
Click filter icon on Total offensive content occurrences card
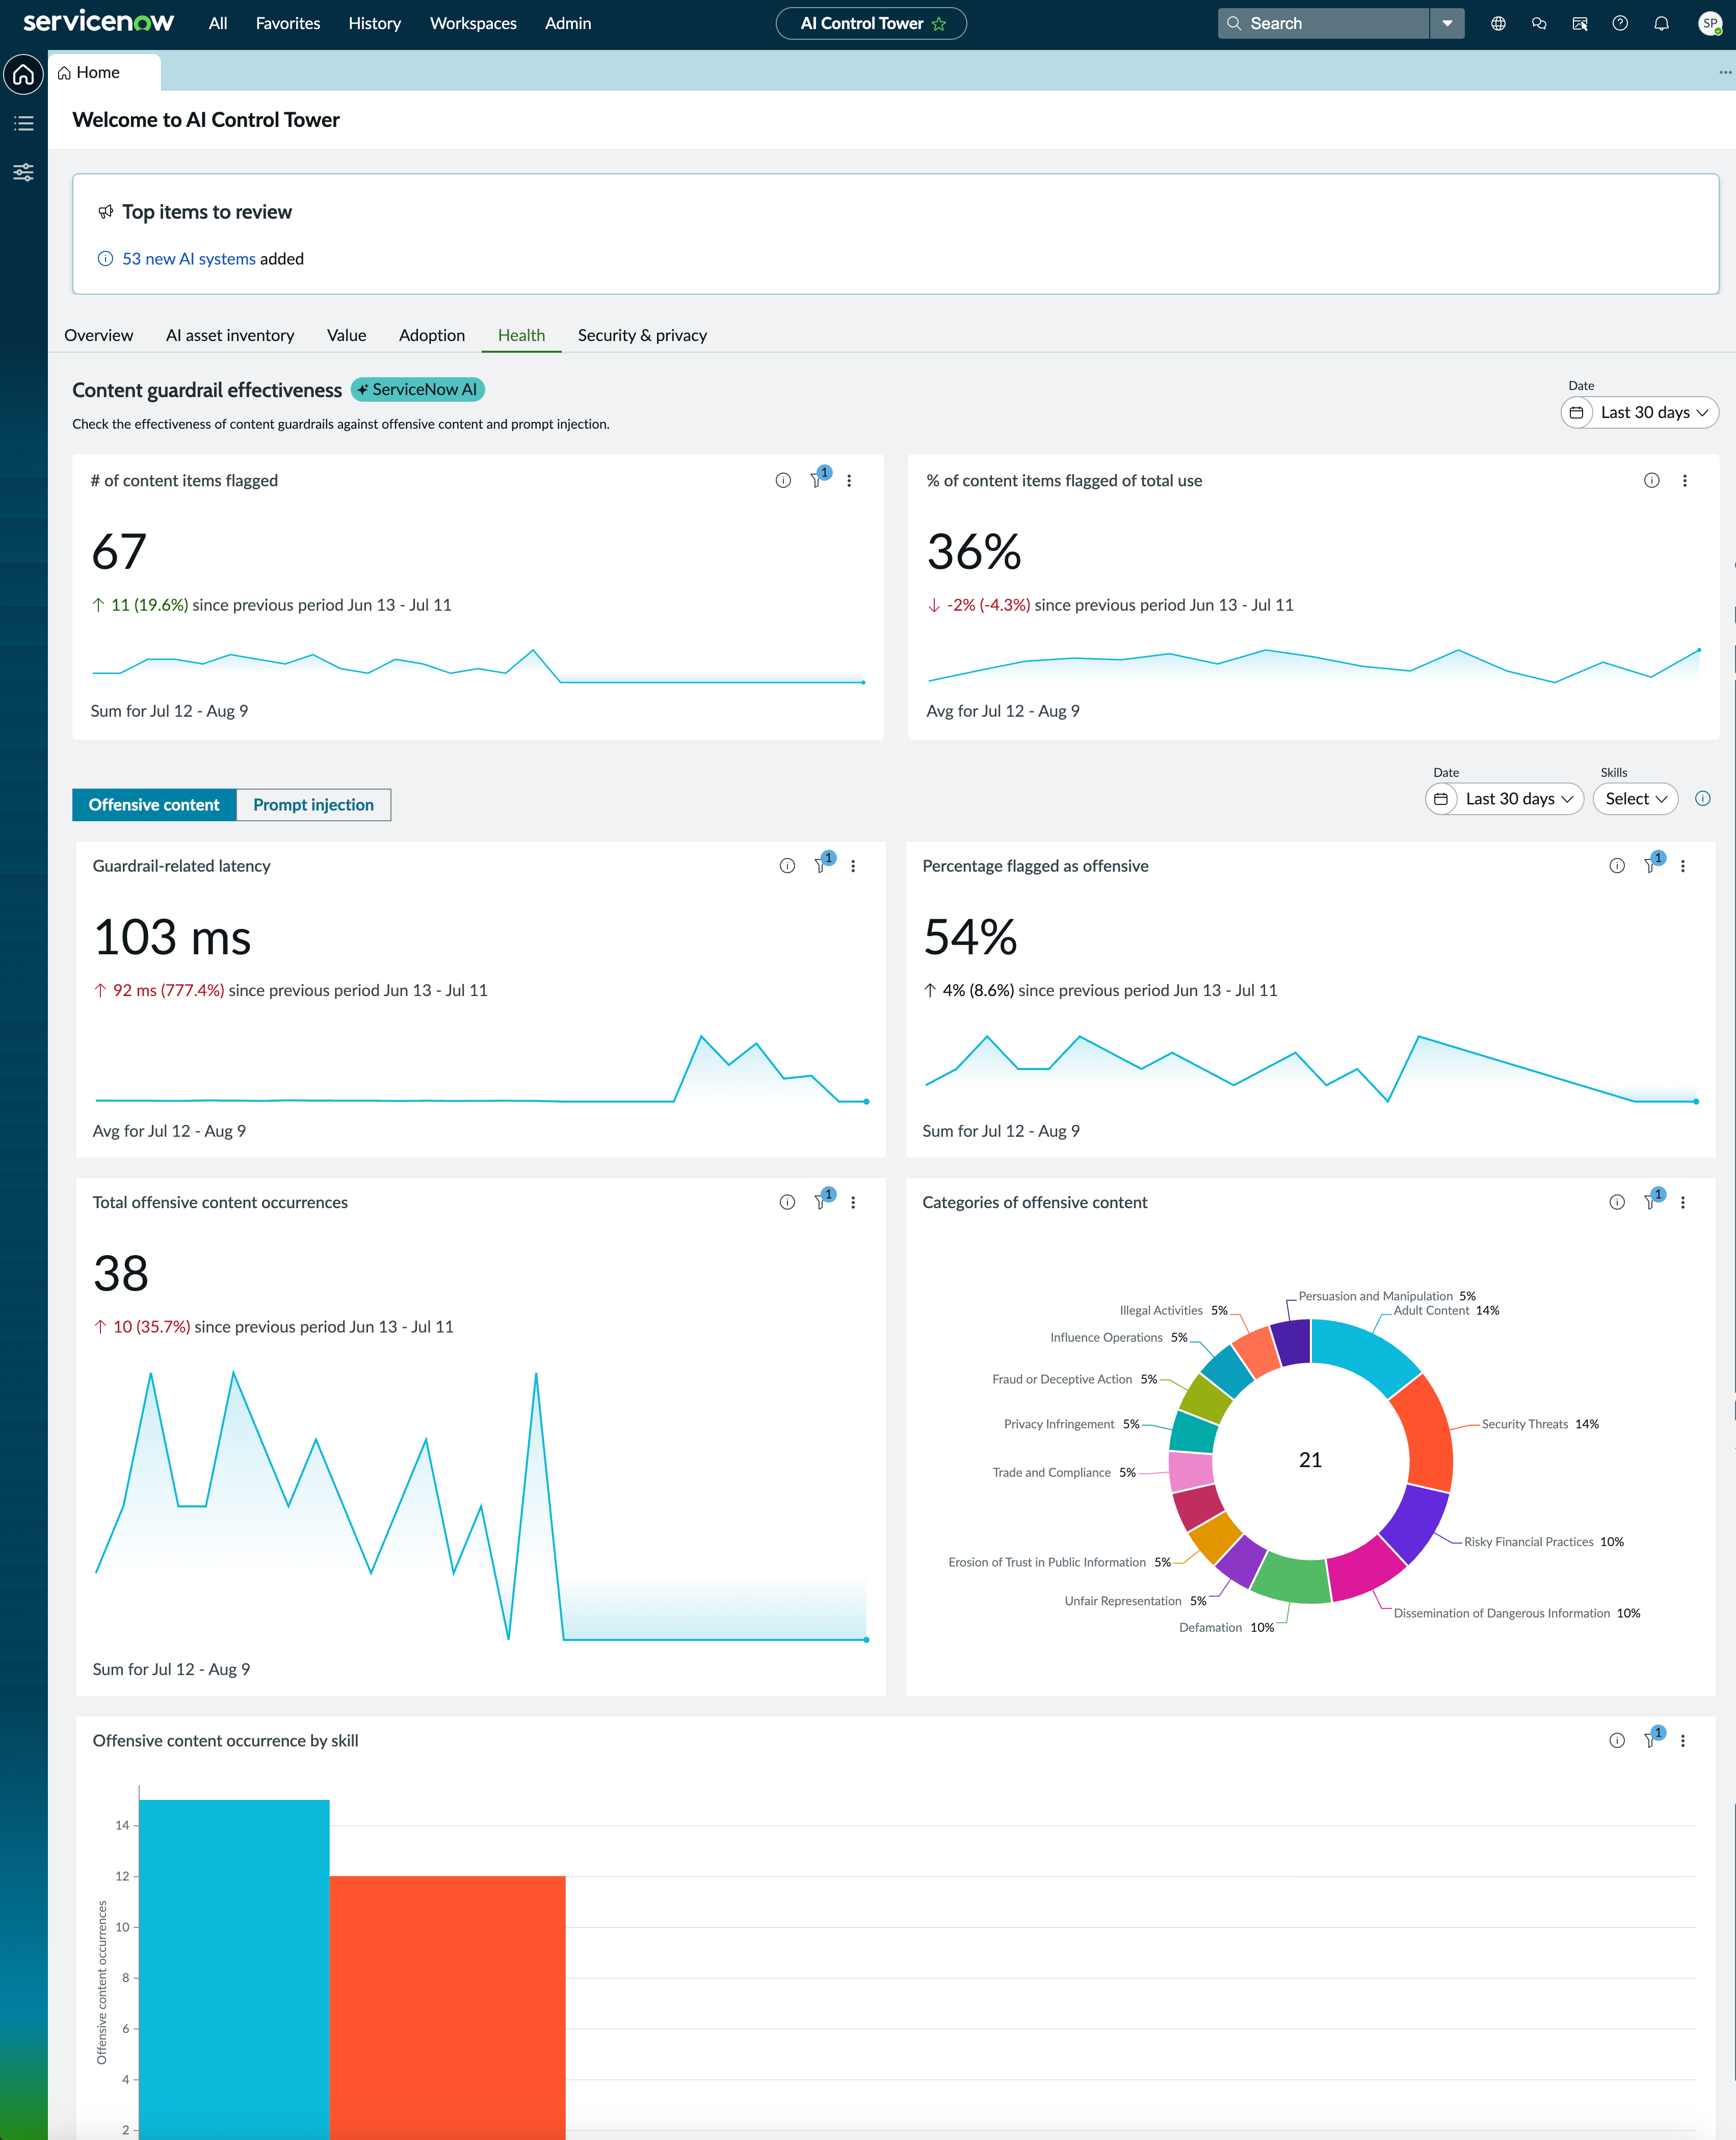tap(822, 1201)
